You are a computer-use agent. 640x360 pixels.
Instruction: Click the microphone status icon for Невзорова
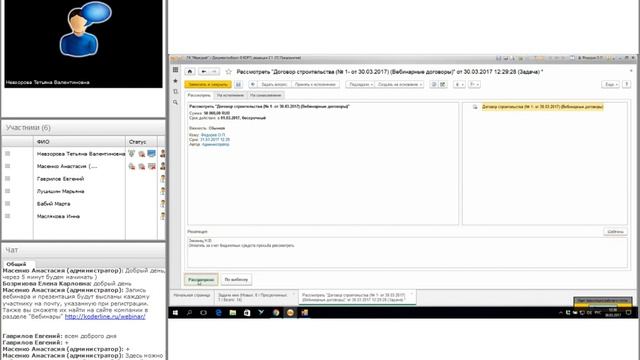[x=131, y=153]
